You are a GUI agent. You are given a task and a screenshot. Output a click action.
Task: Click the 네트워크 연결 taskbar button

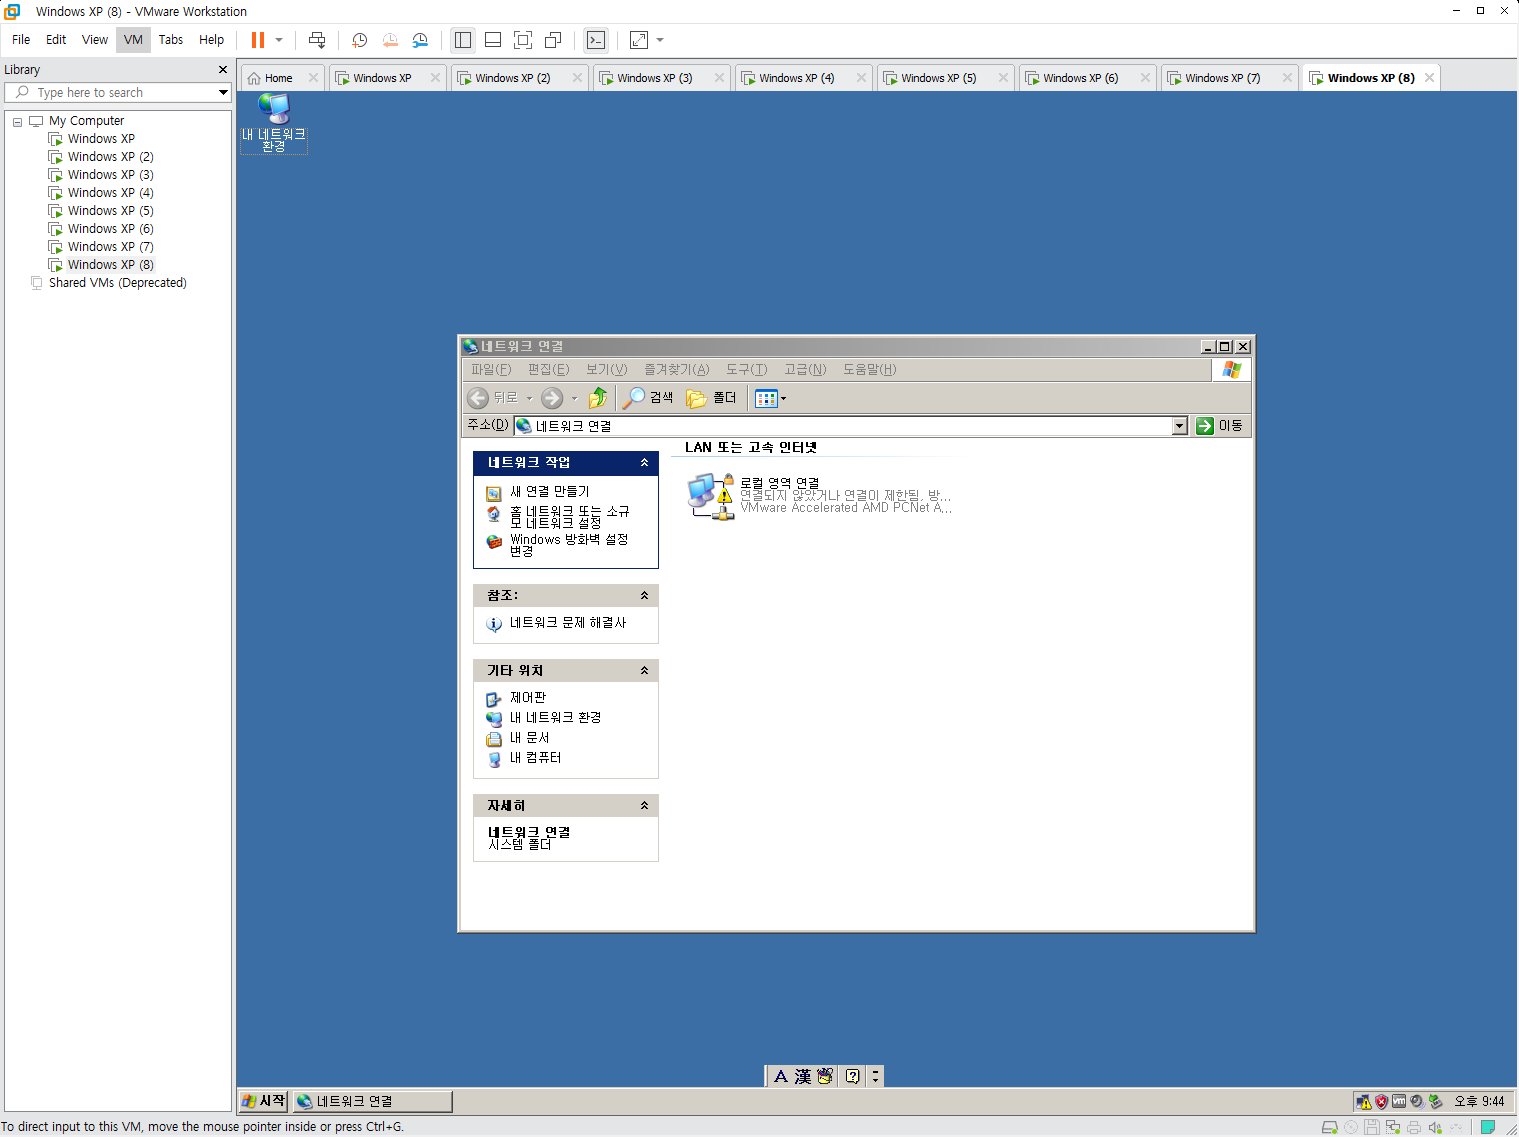[373, 1101]
